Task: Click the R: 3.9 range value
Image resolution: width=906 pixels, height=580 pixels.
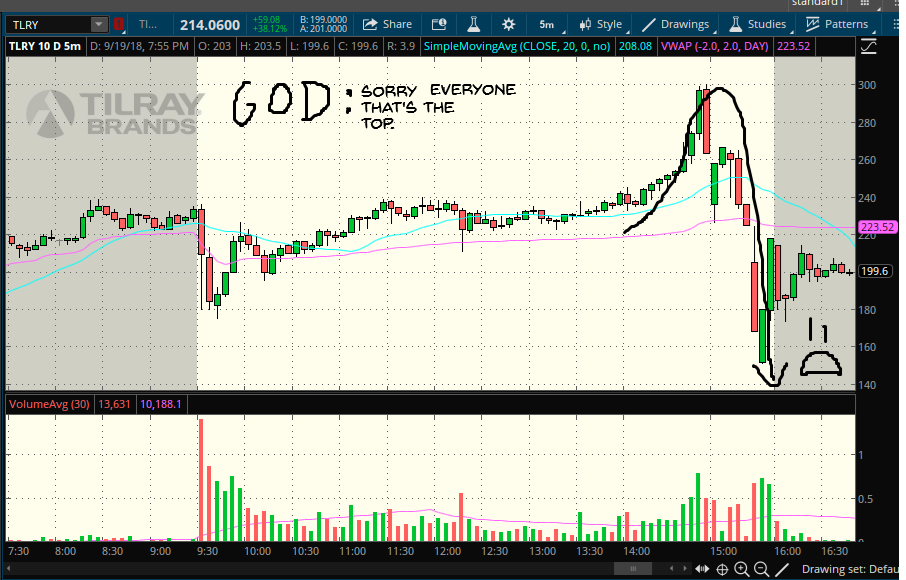Action: pyautogui.click(x=401, y=46)
